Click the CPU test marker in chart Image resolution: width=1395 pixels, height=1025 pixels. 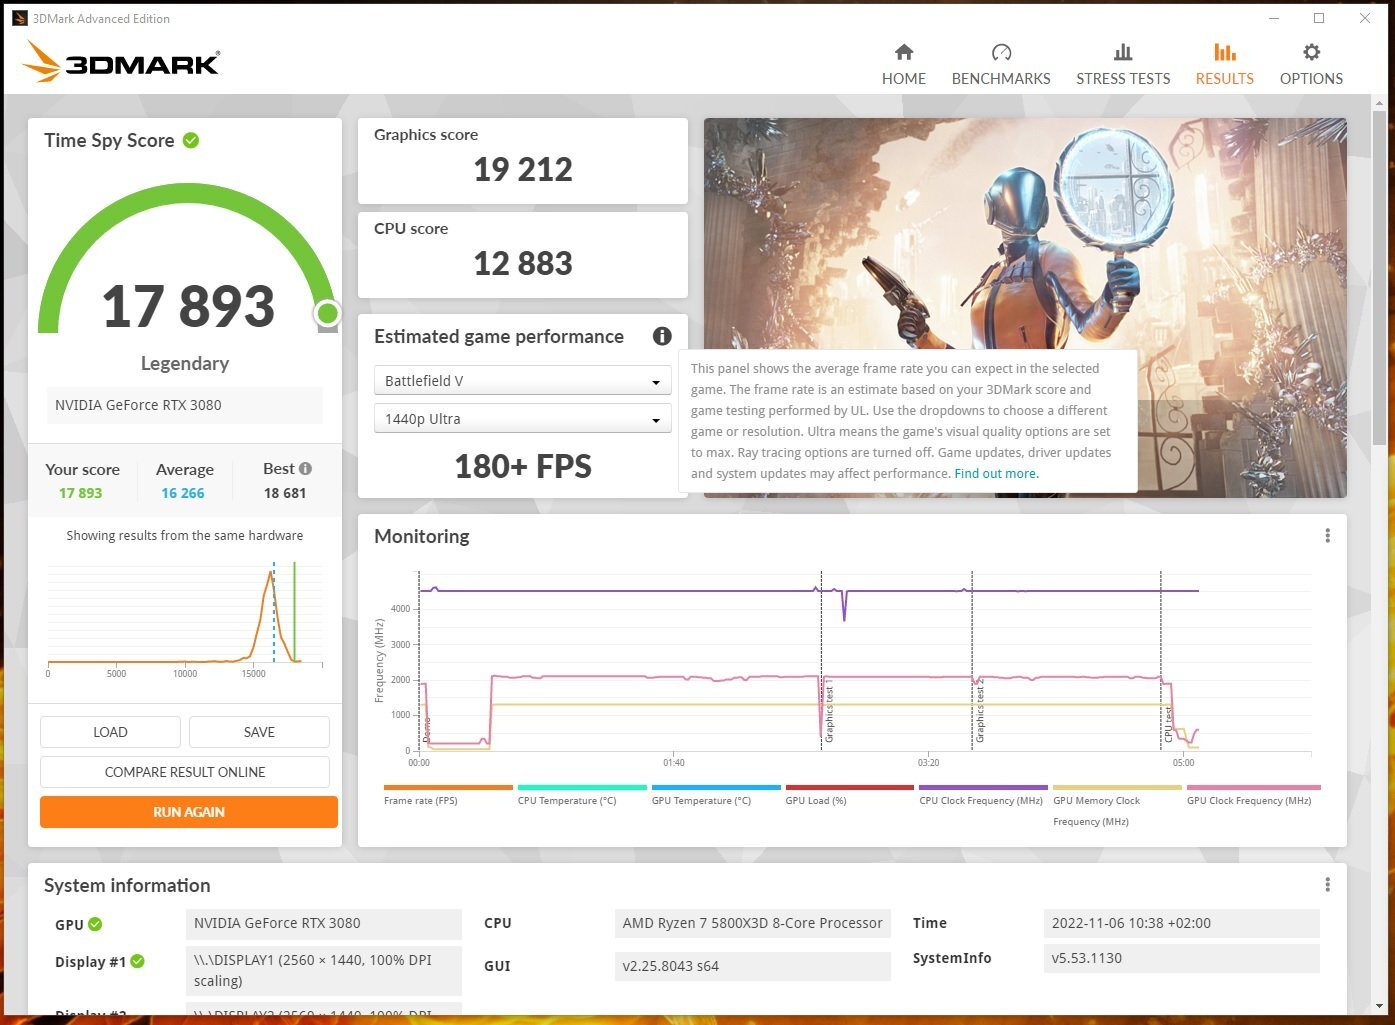(x=1168, y=724)
